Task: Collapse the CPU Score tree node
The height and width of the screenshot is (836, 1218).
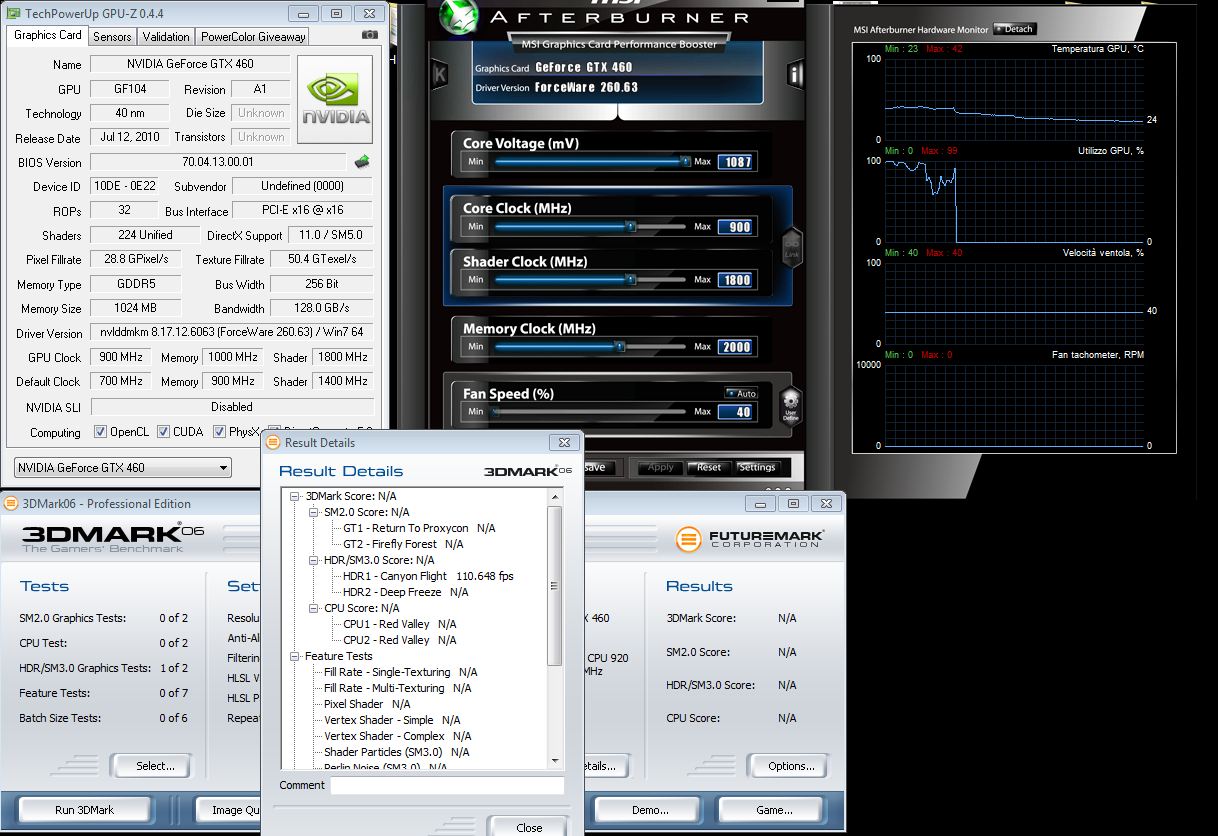Action: pos(315,608)
